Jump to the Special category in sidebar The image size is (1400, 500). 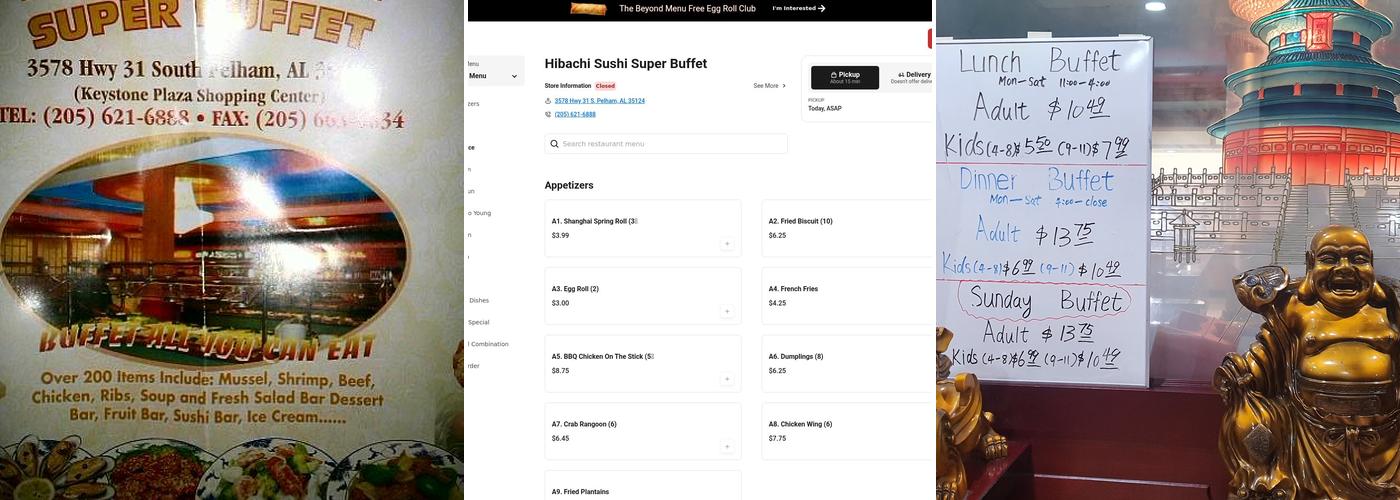coord(478,322)
